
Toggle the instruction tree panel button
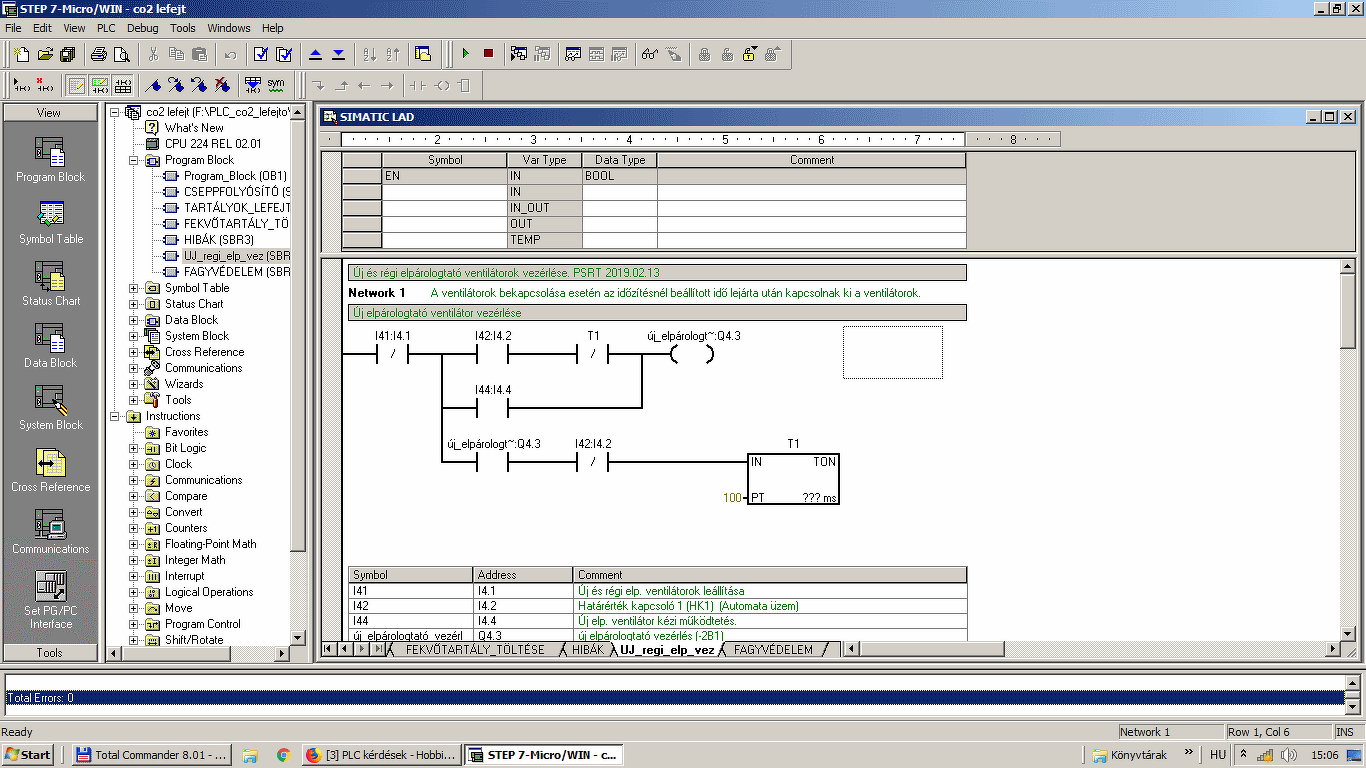422,54
